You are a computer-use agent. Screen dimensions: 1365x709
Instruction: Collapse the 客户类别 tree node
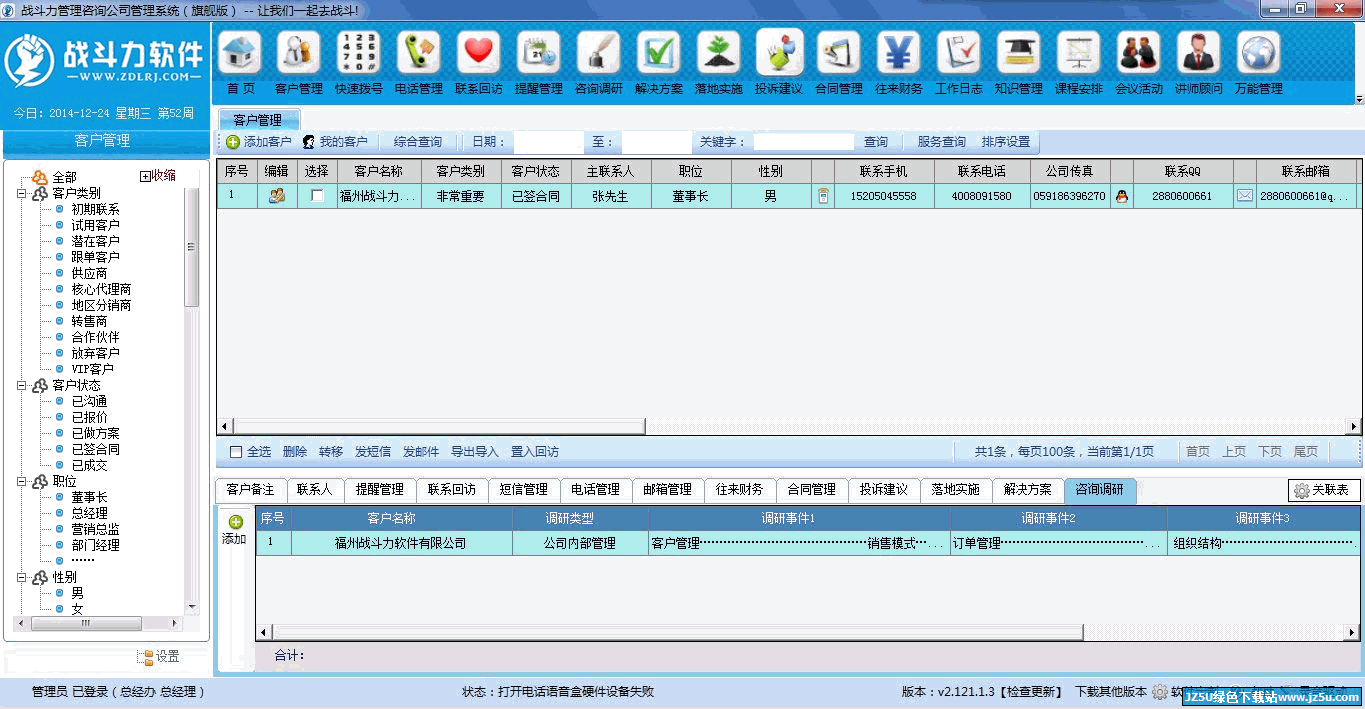pos(21,193)
